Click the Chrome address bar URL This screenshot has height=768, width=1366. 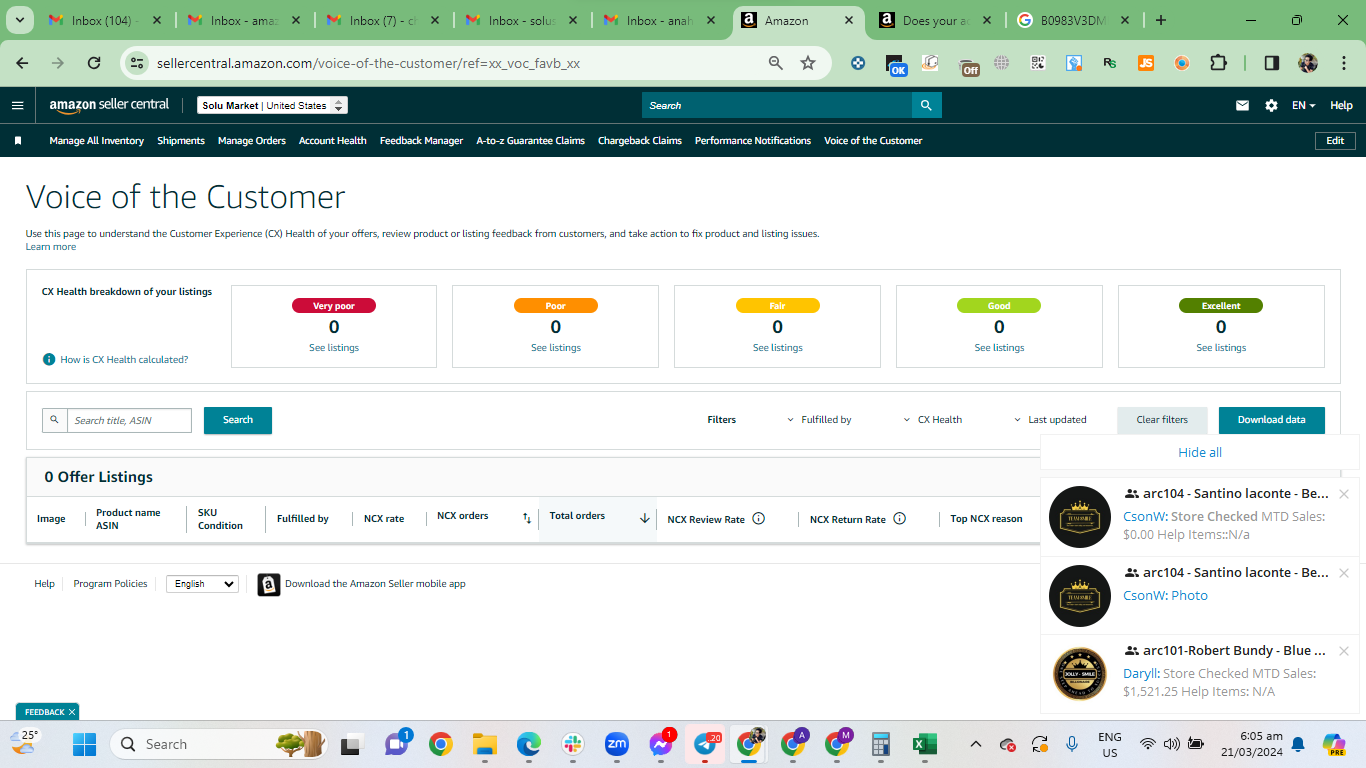click(x=369, y=63)
